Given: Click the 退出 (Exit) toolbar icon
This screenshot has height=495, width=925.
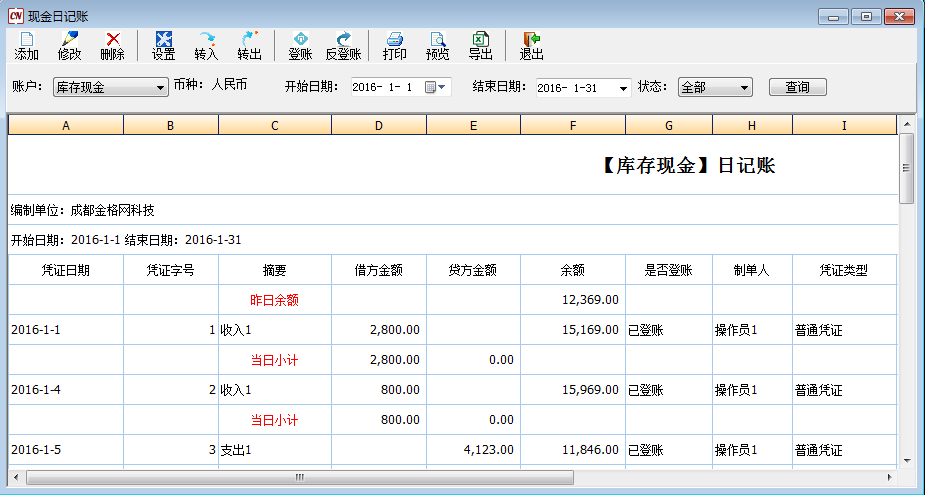Looking at the screenshot, I should [531, 45].
